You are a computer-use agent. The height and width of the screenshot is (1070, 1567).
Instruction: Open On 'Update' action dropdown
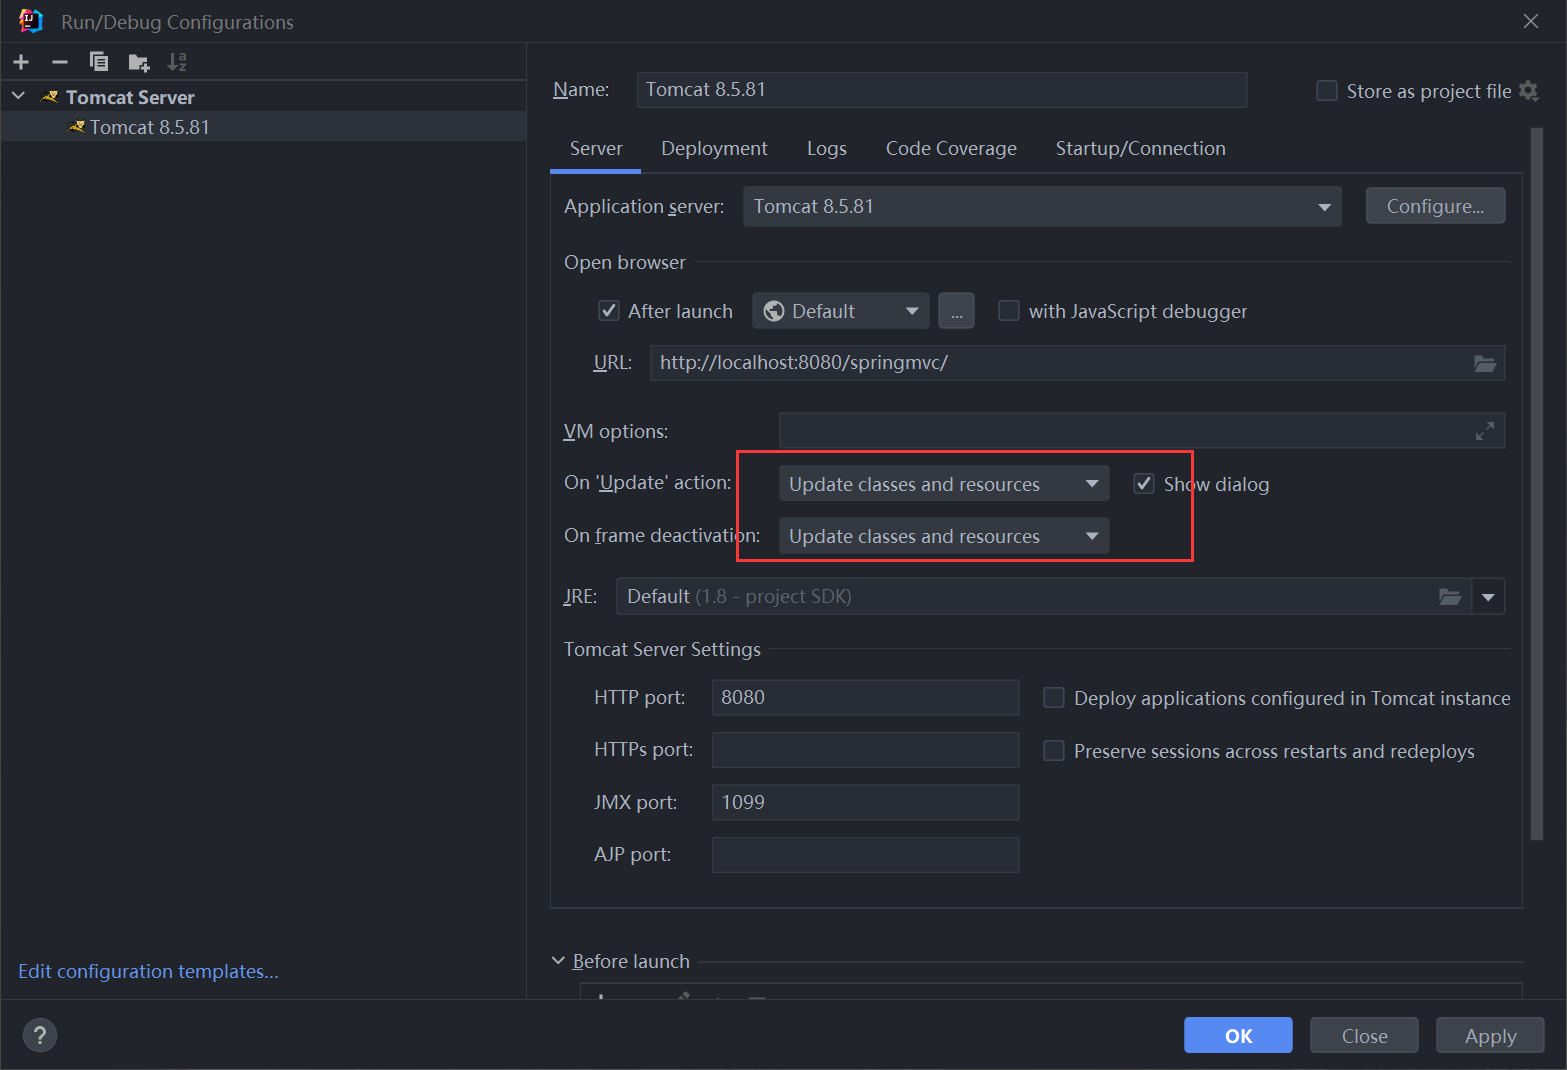click(944, 484)
